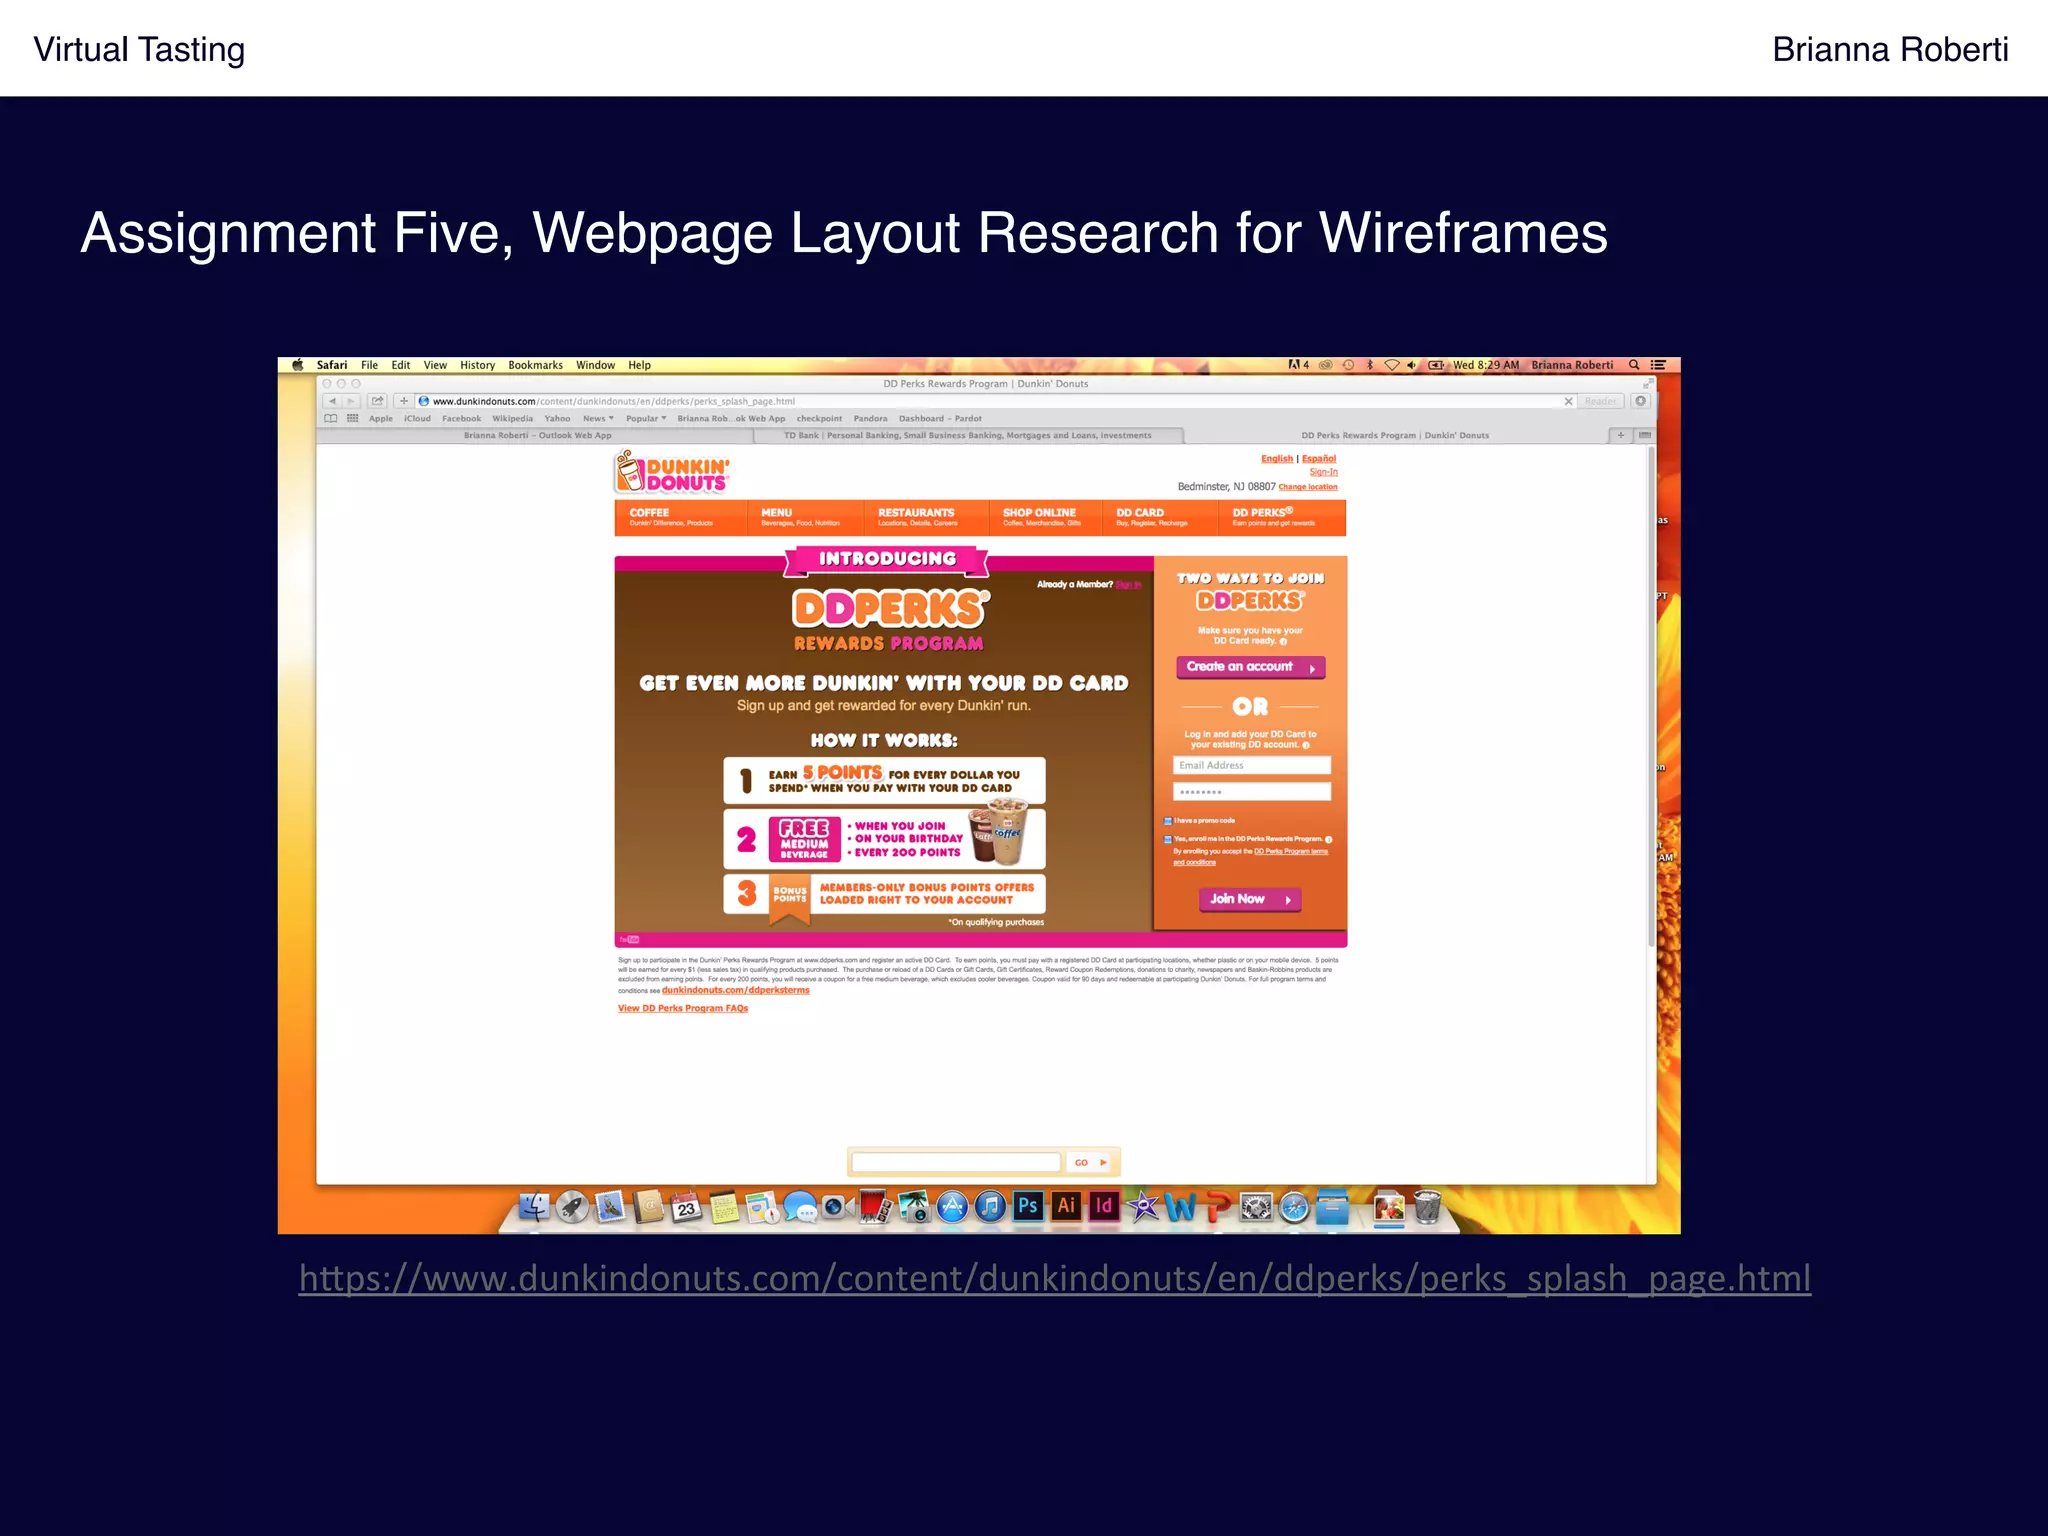Open Calendar icon showing 23 in the Dock
Screen dimensions: 2048x1536
(686, 1207)
